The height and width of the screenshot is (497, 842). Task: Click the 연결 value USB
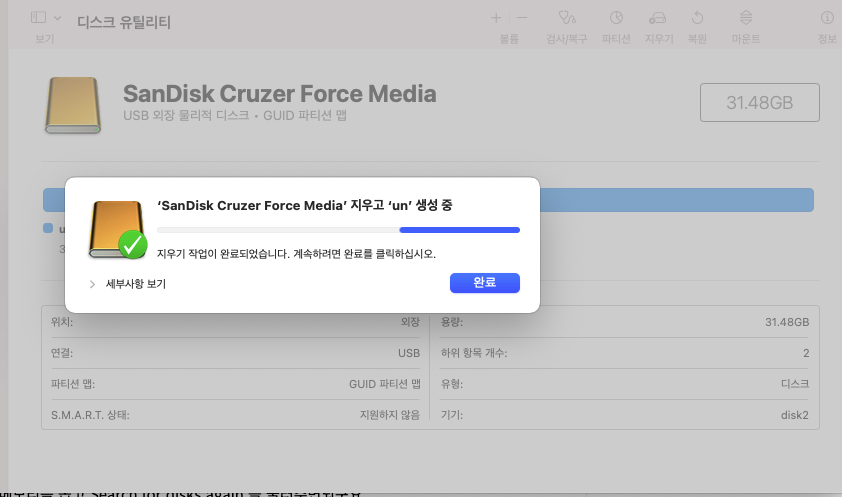pyautogui.click(x=409, y=353)
